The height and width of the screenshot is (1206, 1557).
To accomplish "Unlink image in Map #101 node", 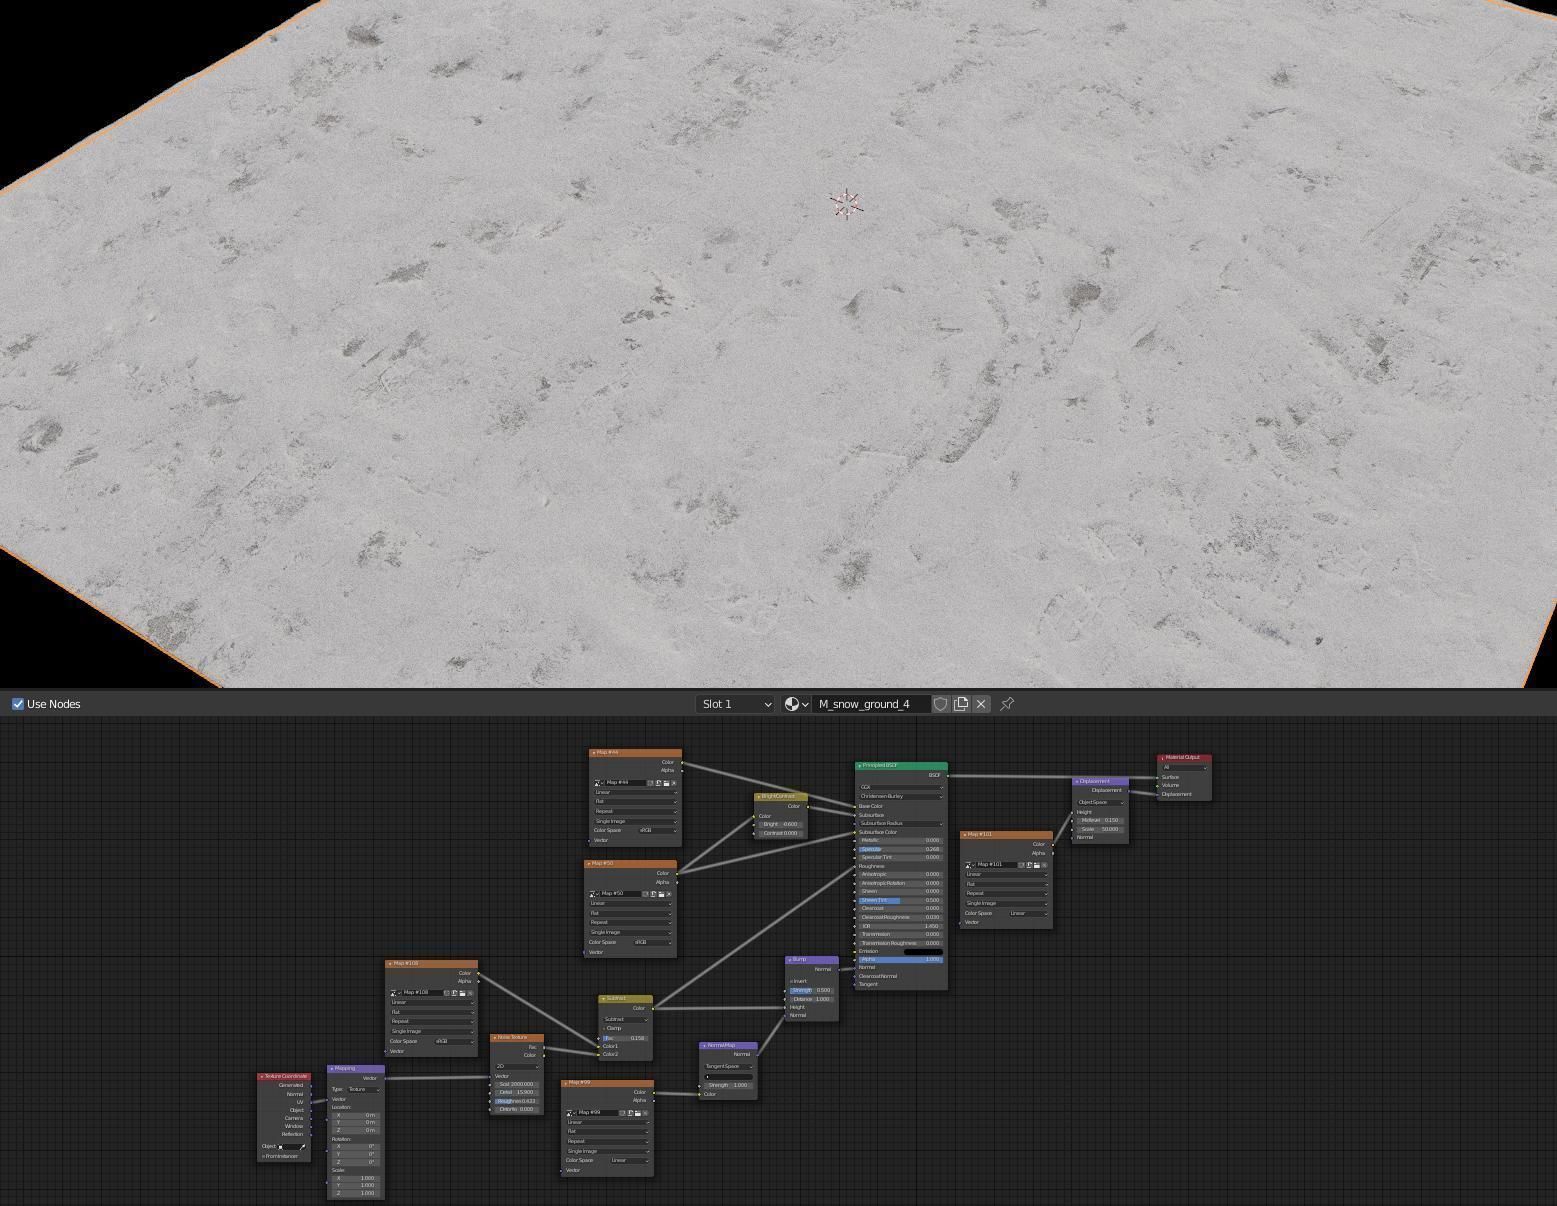I will coord(1044,865).
